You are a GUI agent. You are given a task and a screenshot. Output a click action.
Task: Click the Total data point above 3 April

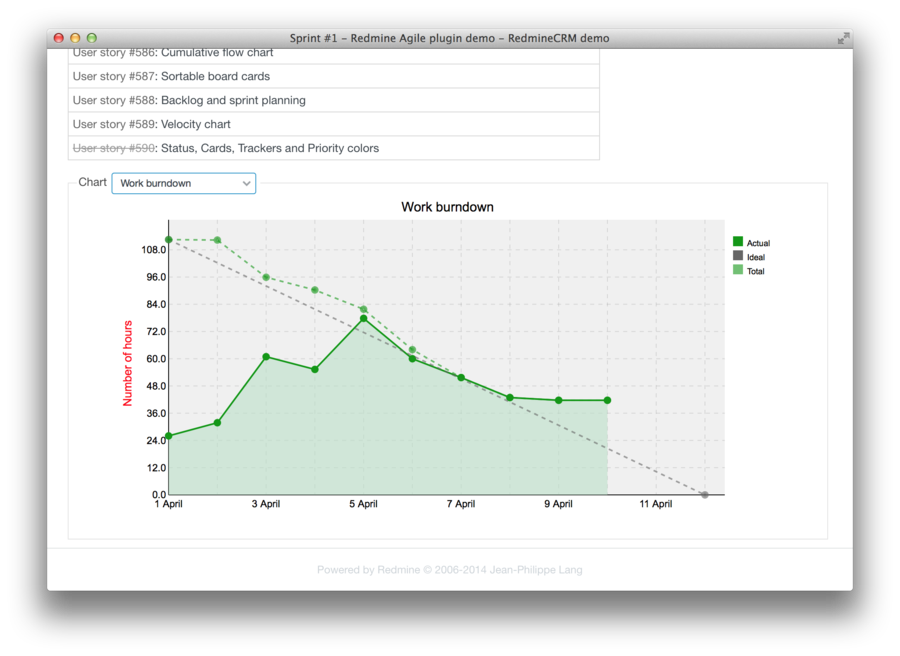pyautogui.click(x=266, y=277)
